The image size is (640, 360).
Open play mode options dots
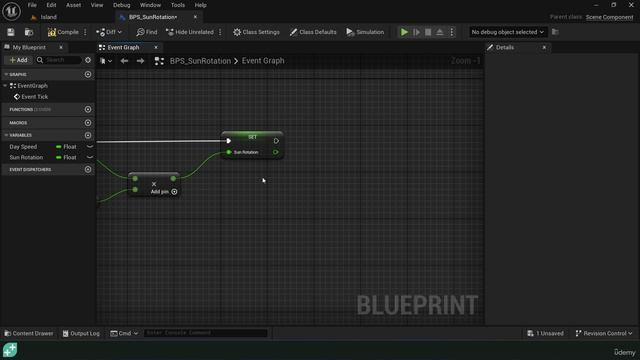point(452,32)
